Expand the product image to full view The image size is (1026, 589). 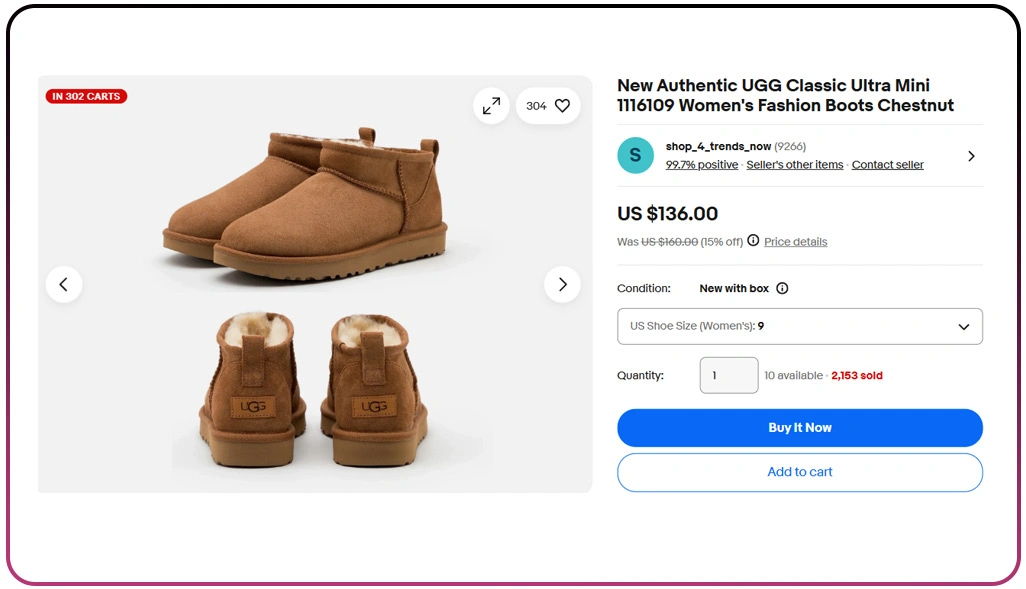click(x=491, y=106)
